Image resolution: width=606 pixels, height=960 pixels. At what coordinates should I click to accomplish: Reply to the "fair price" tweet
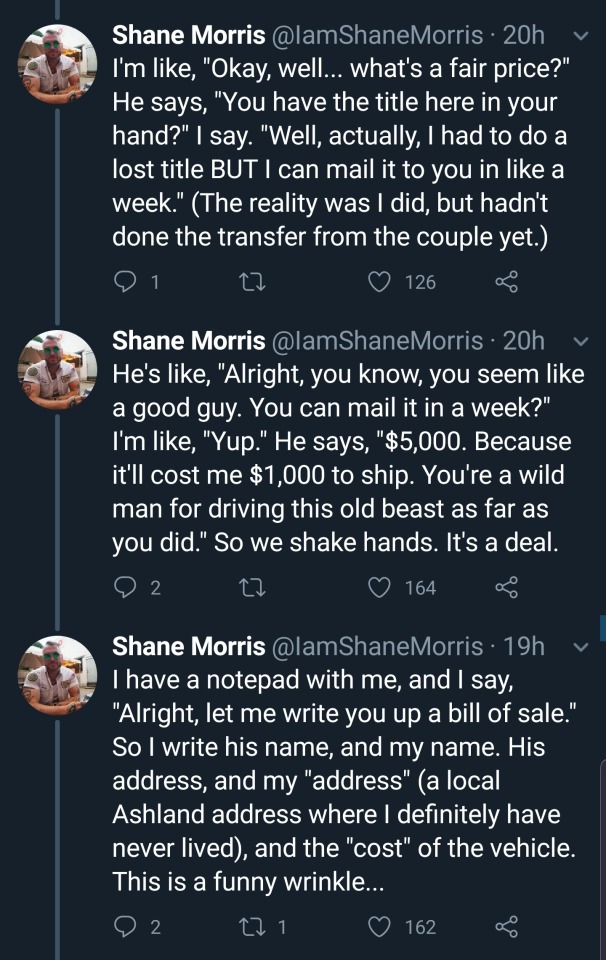pos(124,283)
